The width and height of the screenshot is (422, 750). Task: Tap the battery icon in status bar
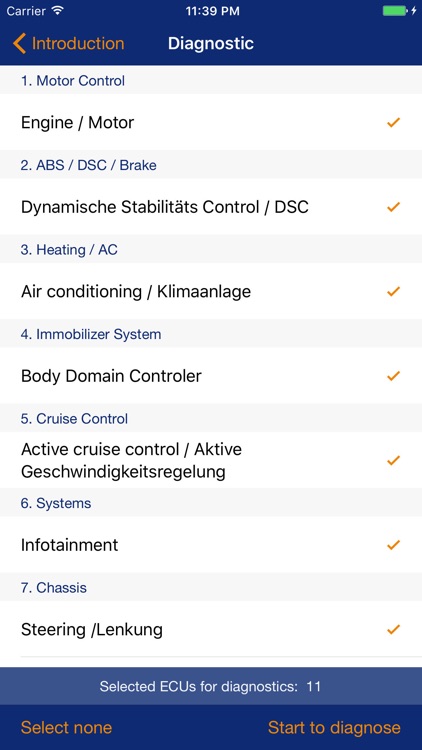point(395,11)
